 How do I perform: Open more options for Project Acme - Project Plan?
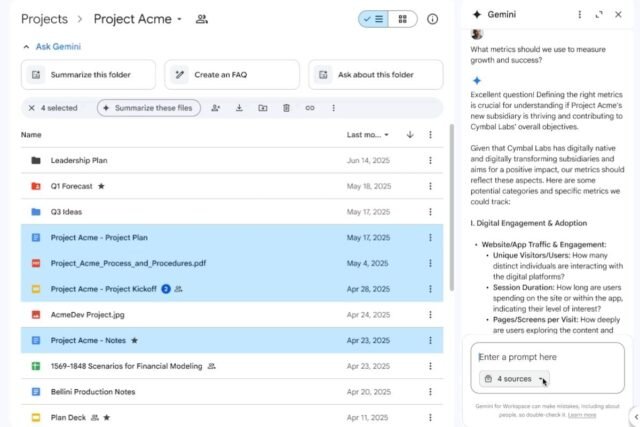click(430, 238)
